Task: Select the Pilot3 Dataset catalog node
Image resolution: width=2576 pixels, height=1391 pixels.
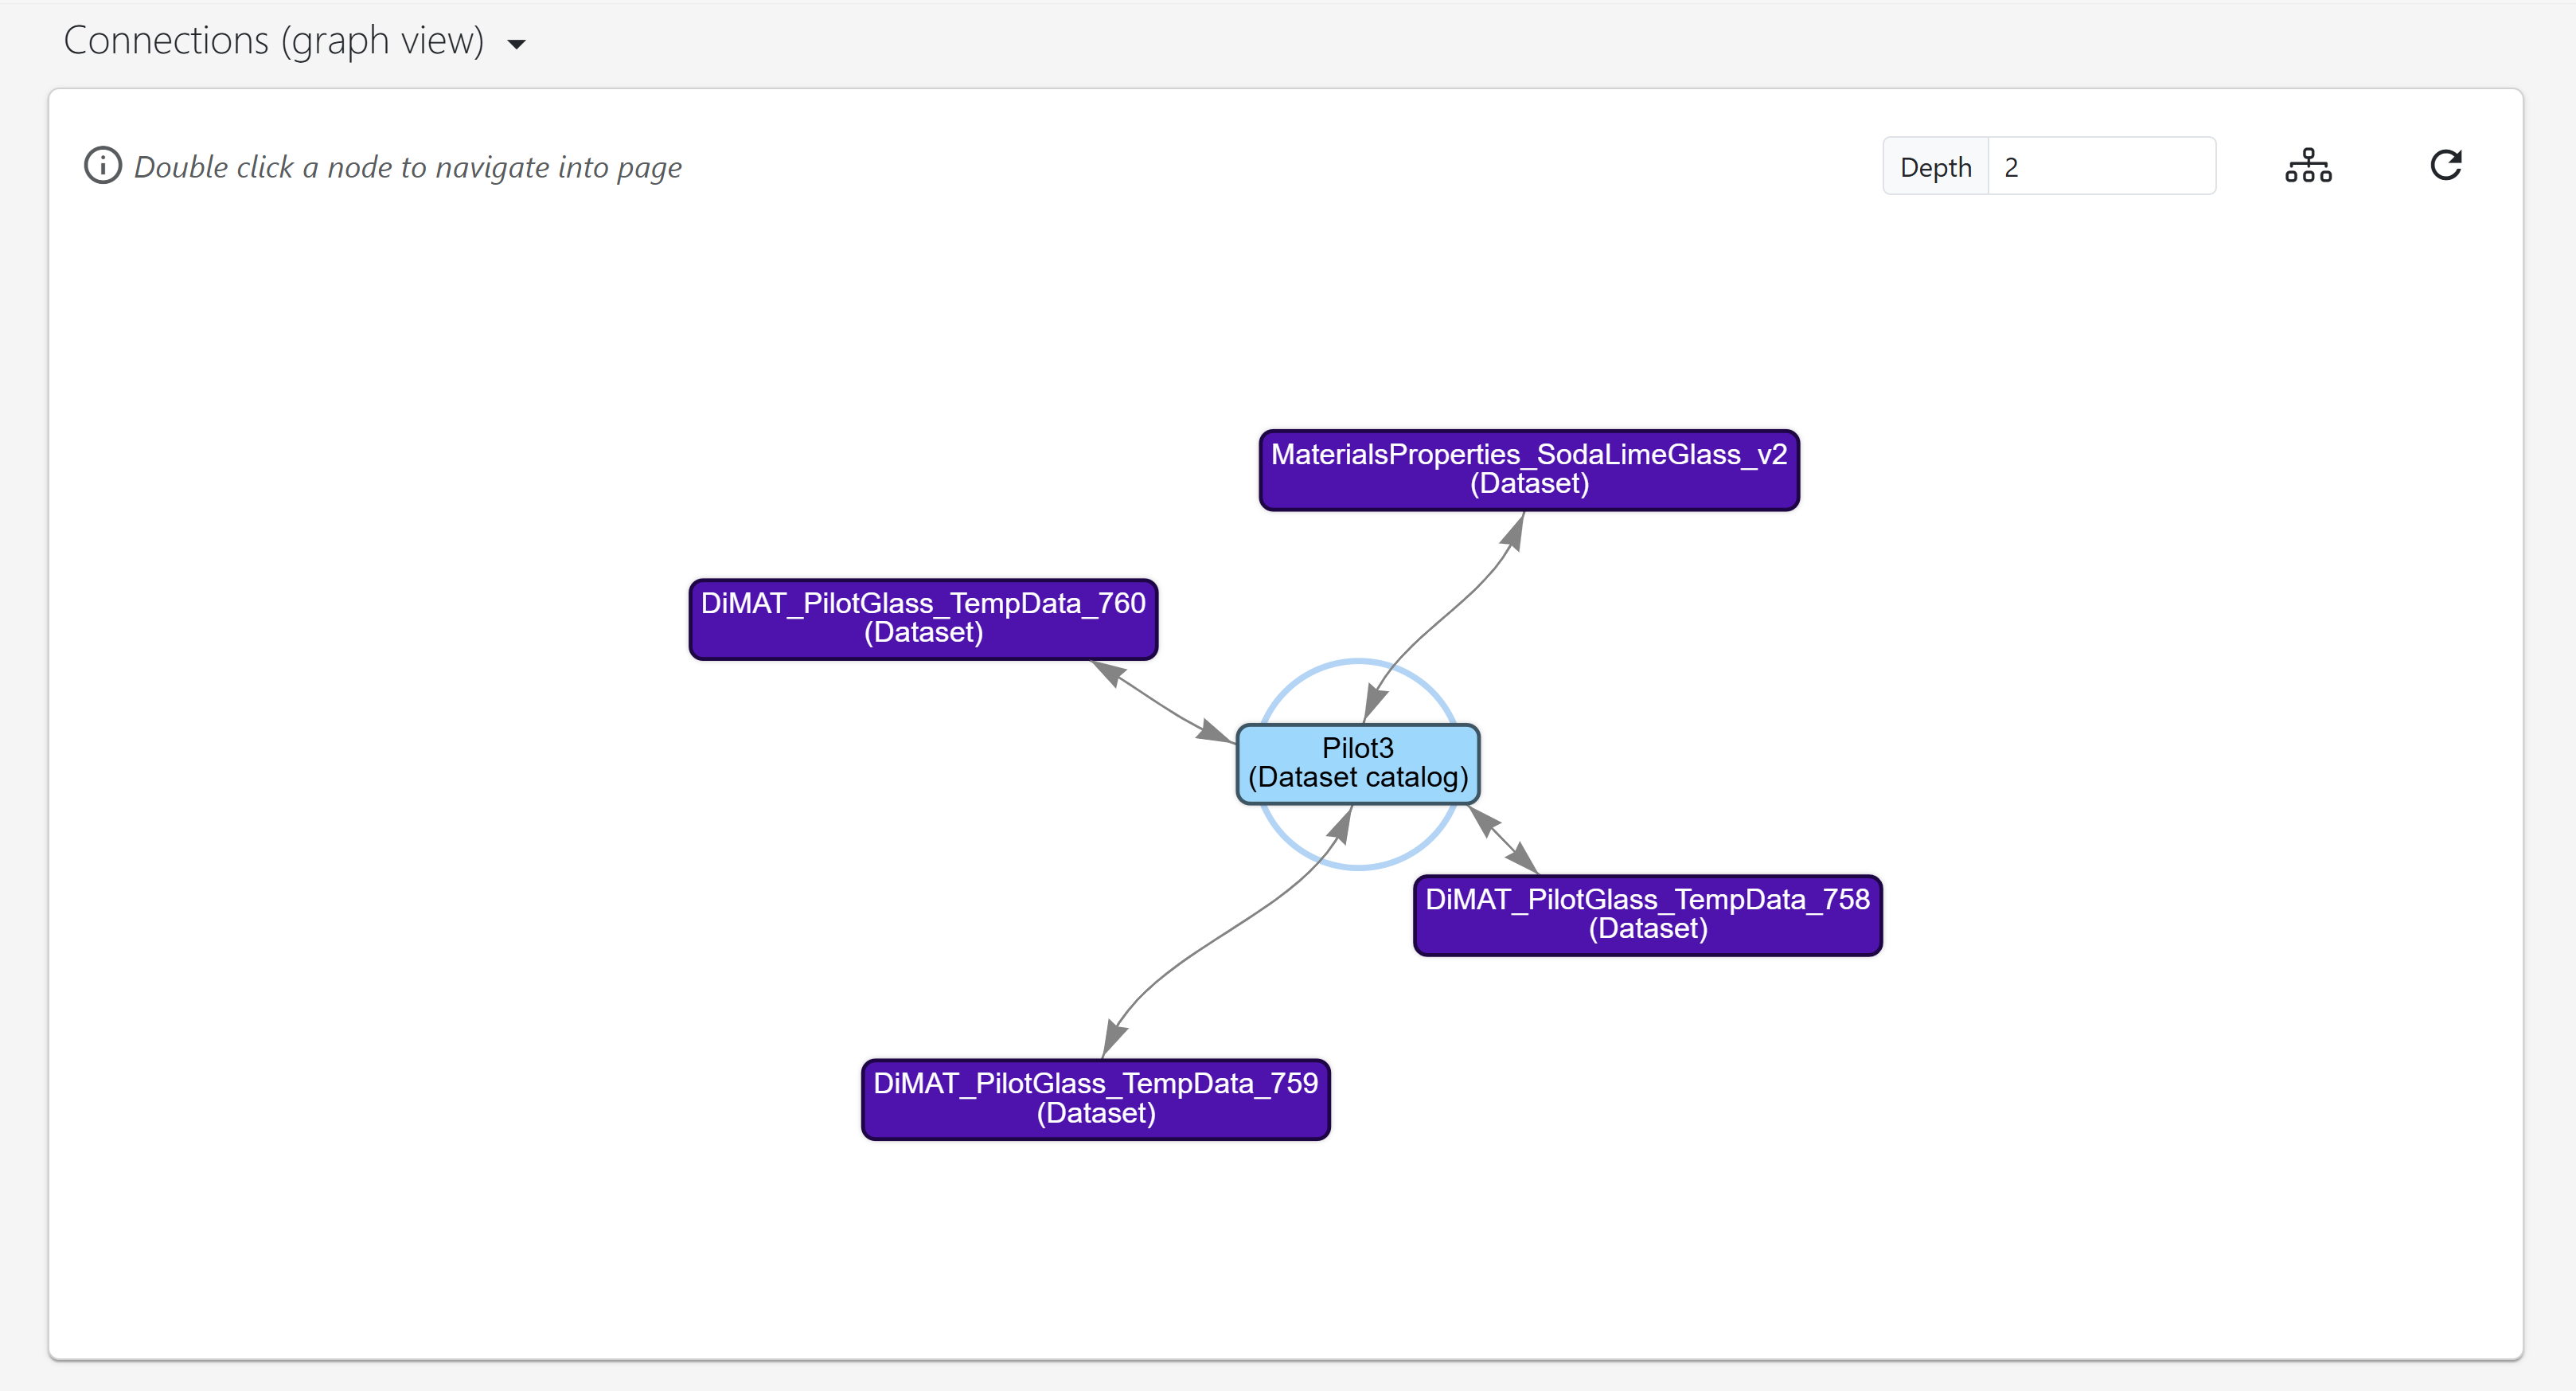Action: coord(1357,764)
